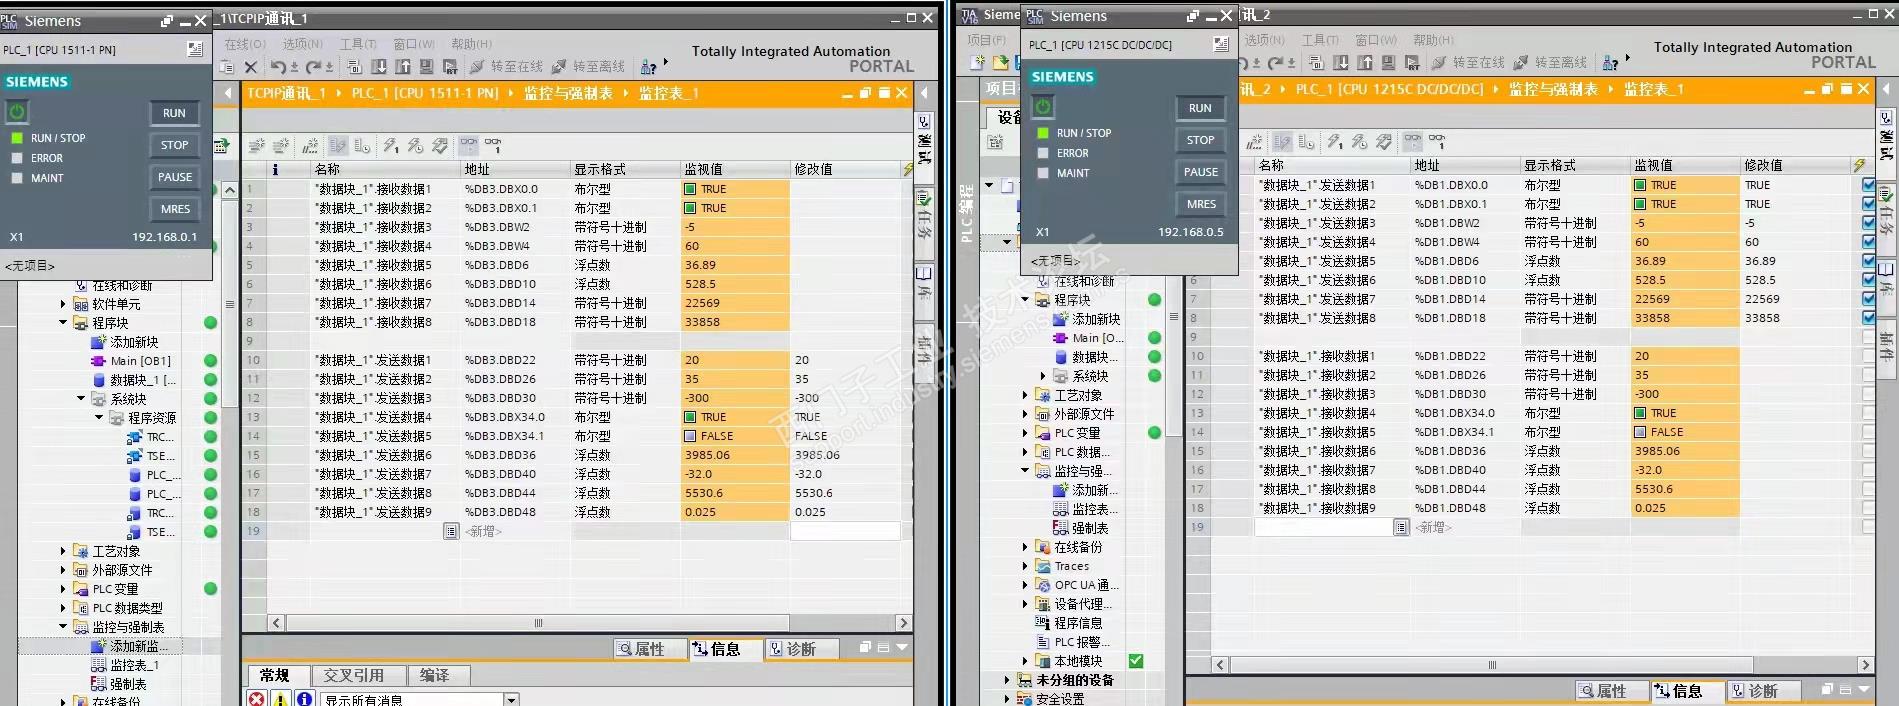This screenshot has height=706, width=1899.
Task: Expand 安全设置 in right project tree
Action: coord(1007,699)
